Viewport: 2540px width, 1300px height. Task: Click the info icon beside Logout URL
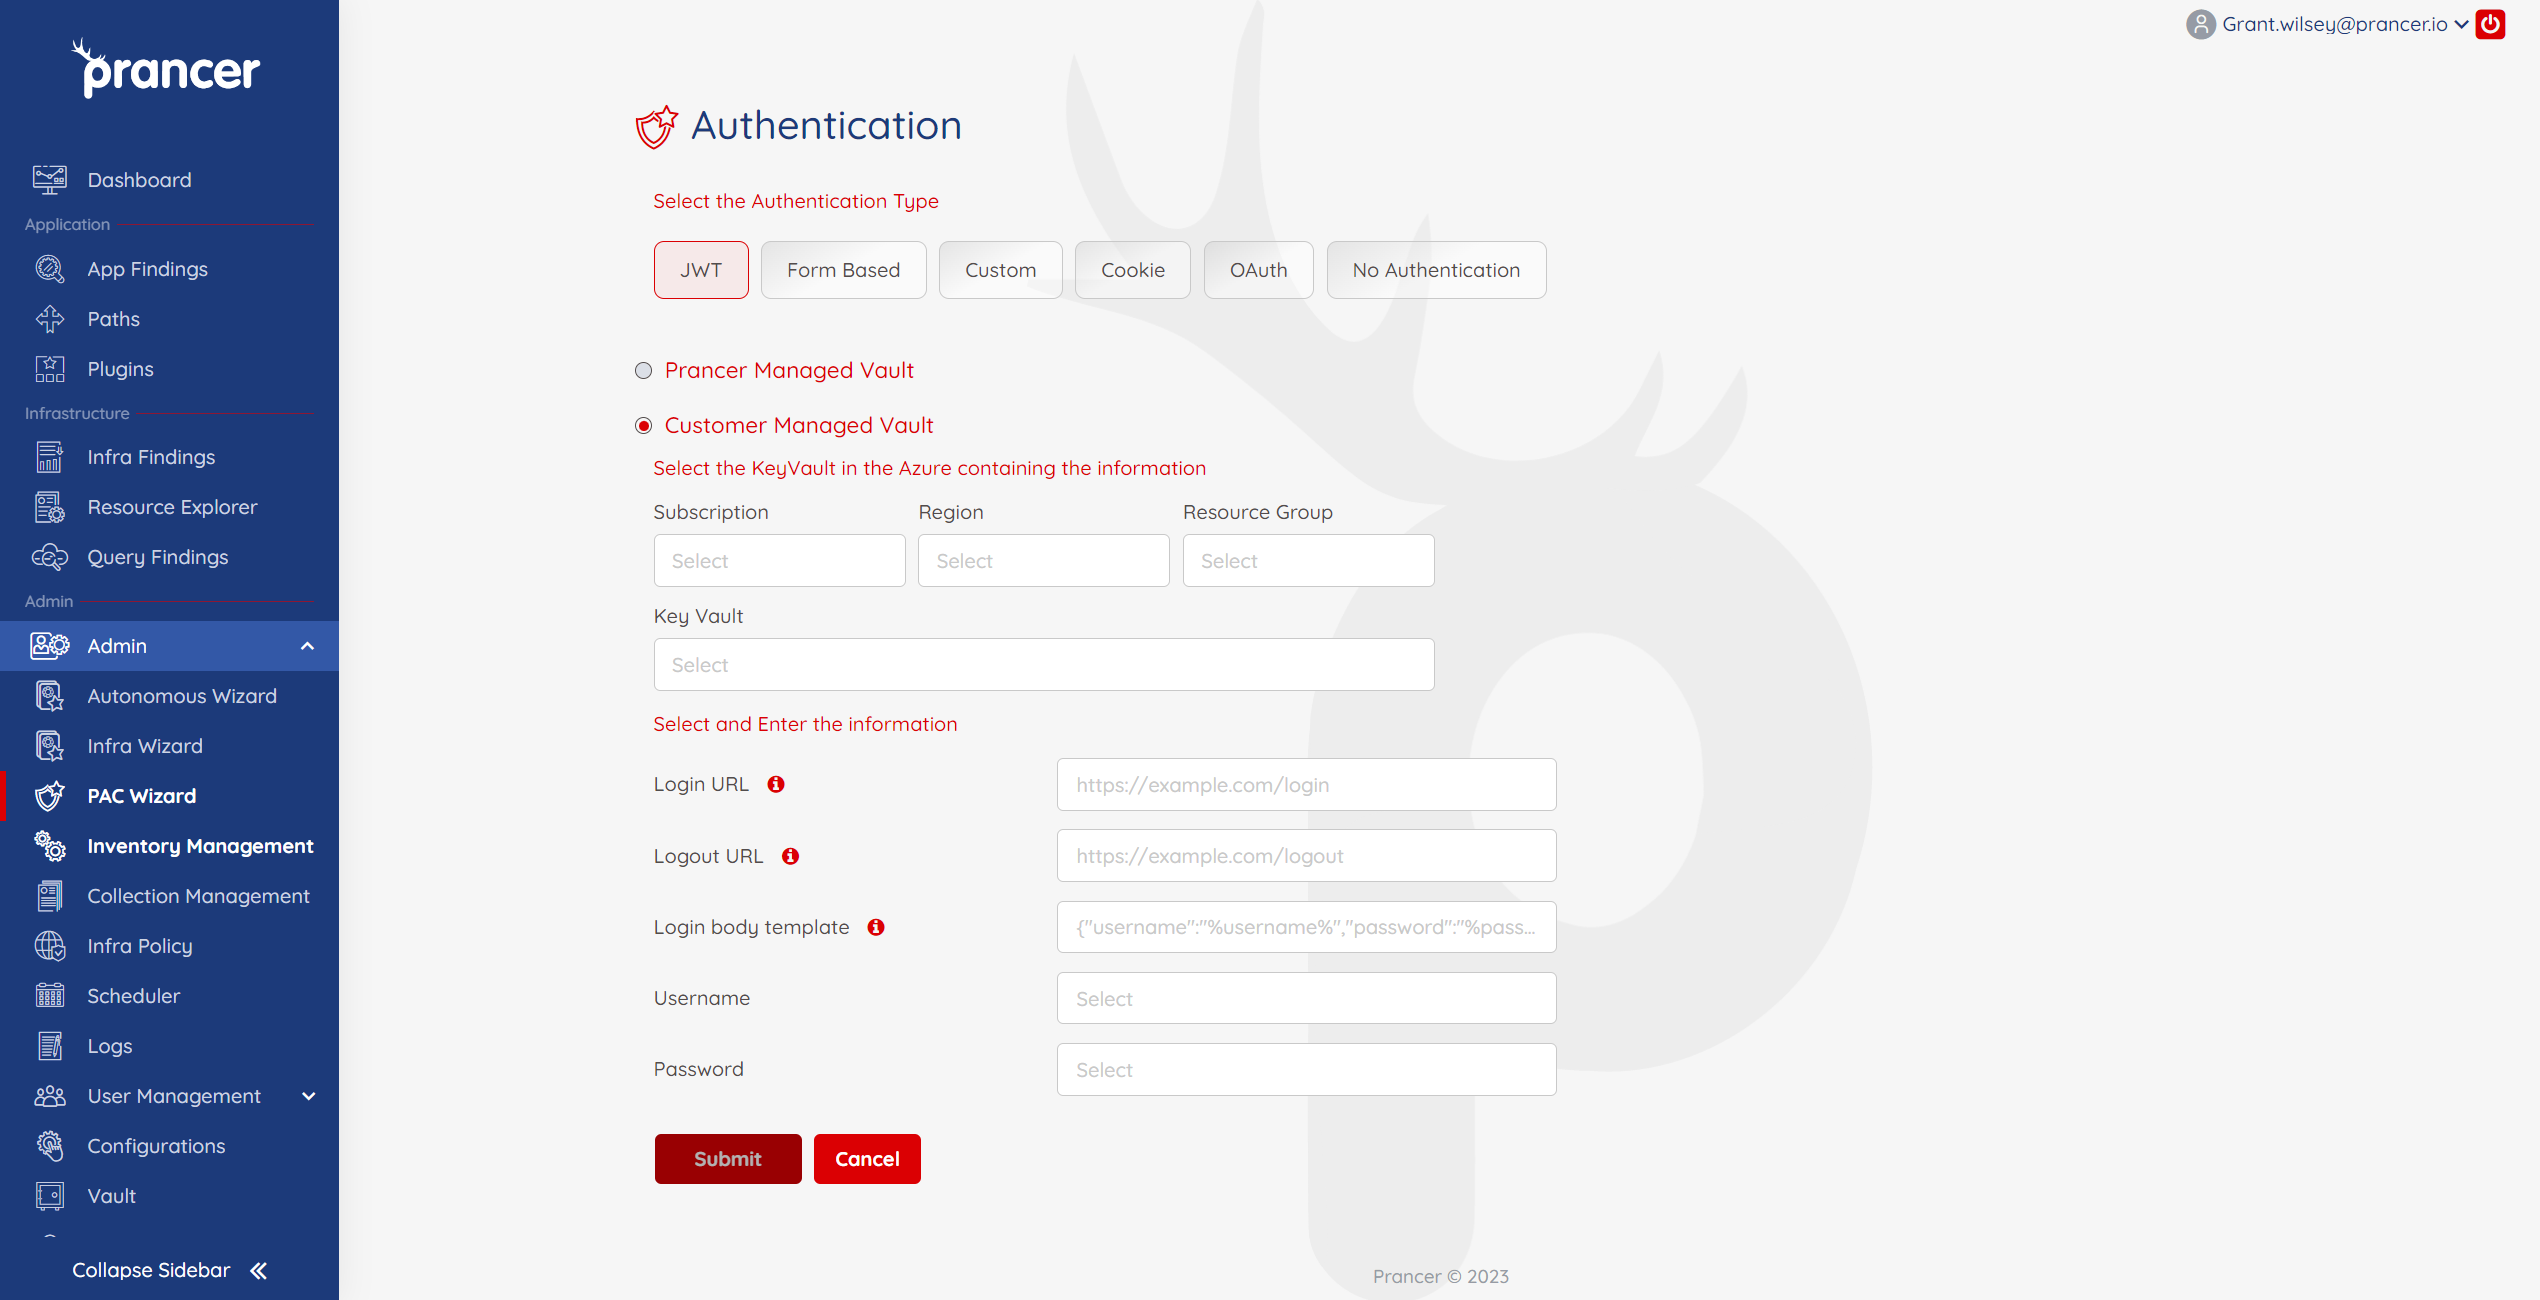pyautogui.click(x=790, y=856)
